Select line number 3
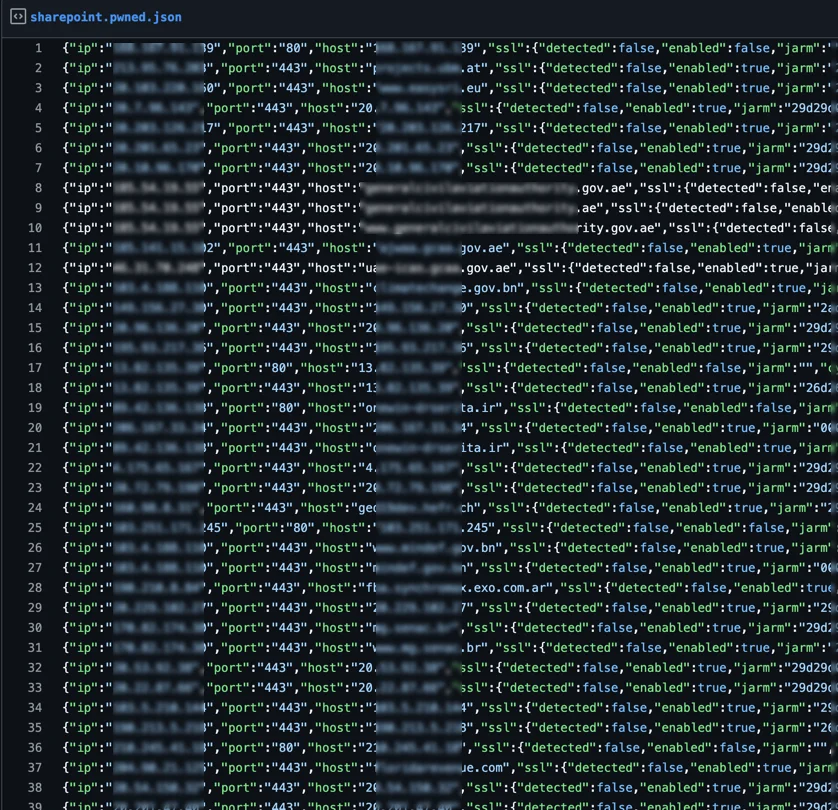Viewport: 838px width, 810px height. click(38, 88)
